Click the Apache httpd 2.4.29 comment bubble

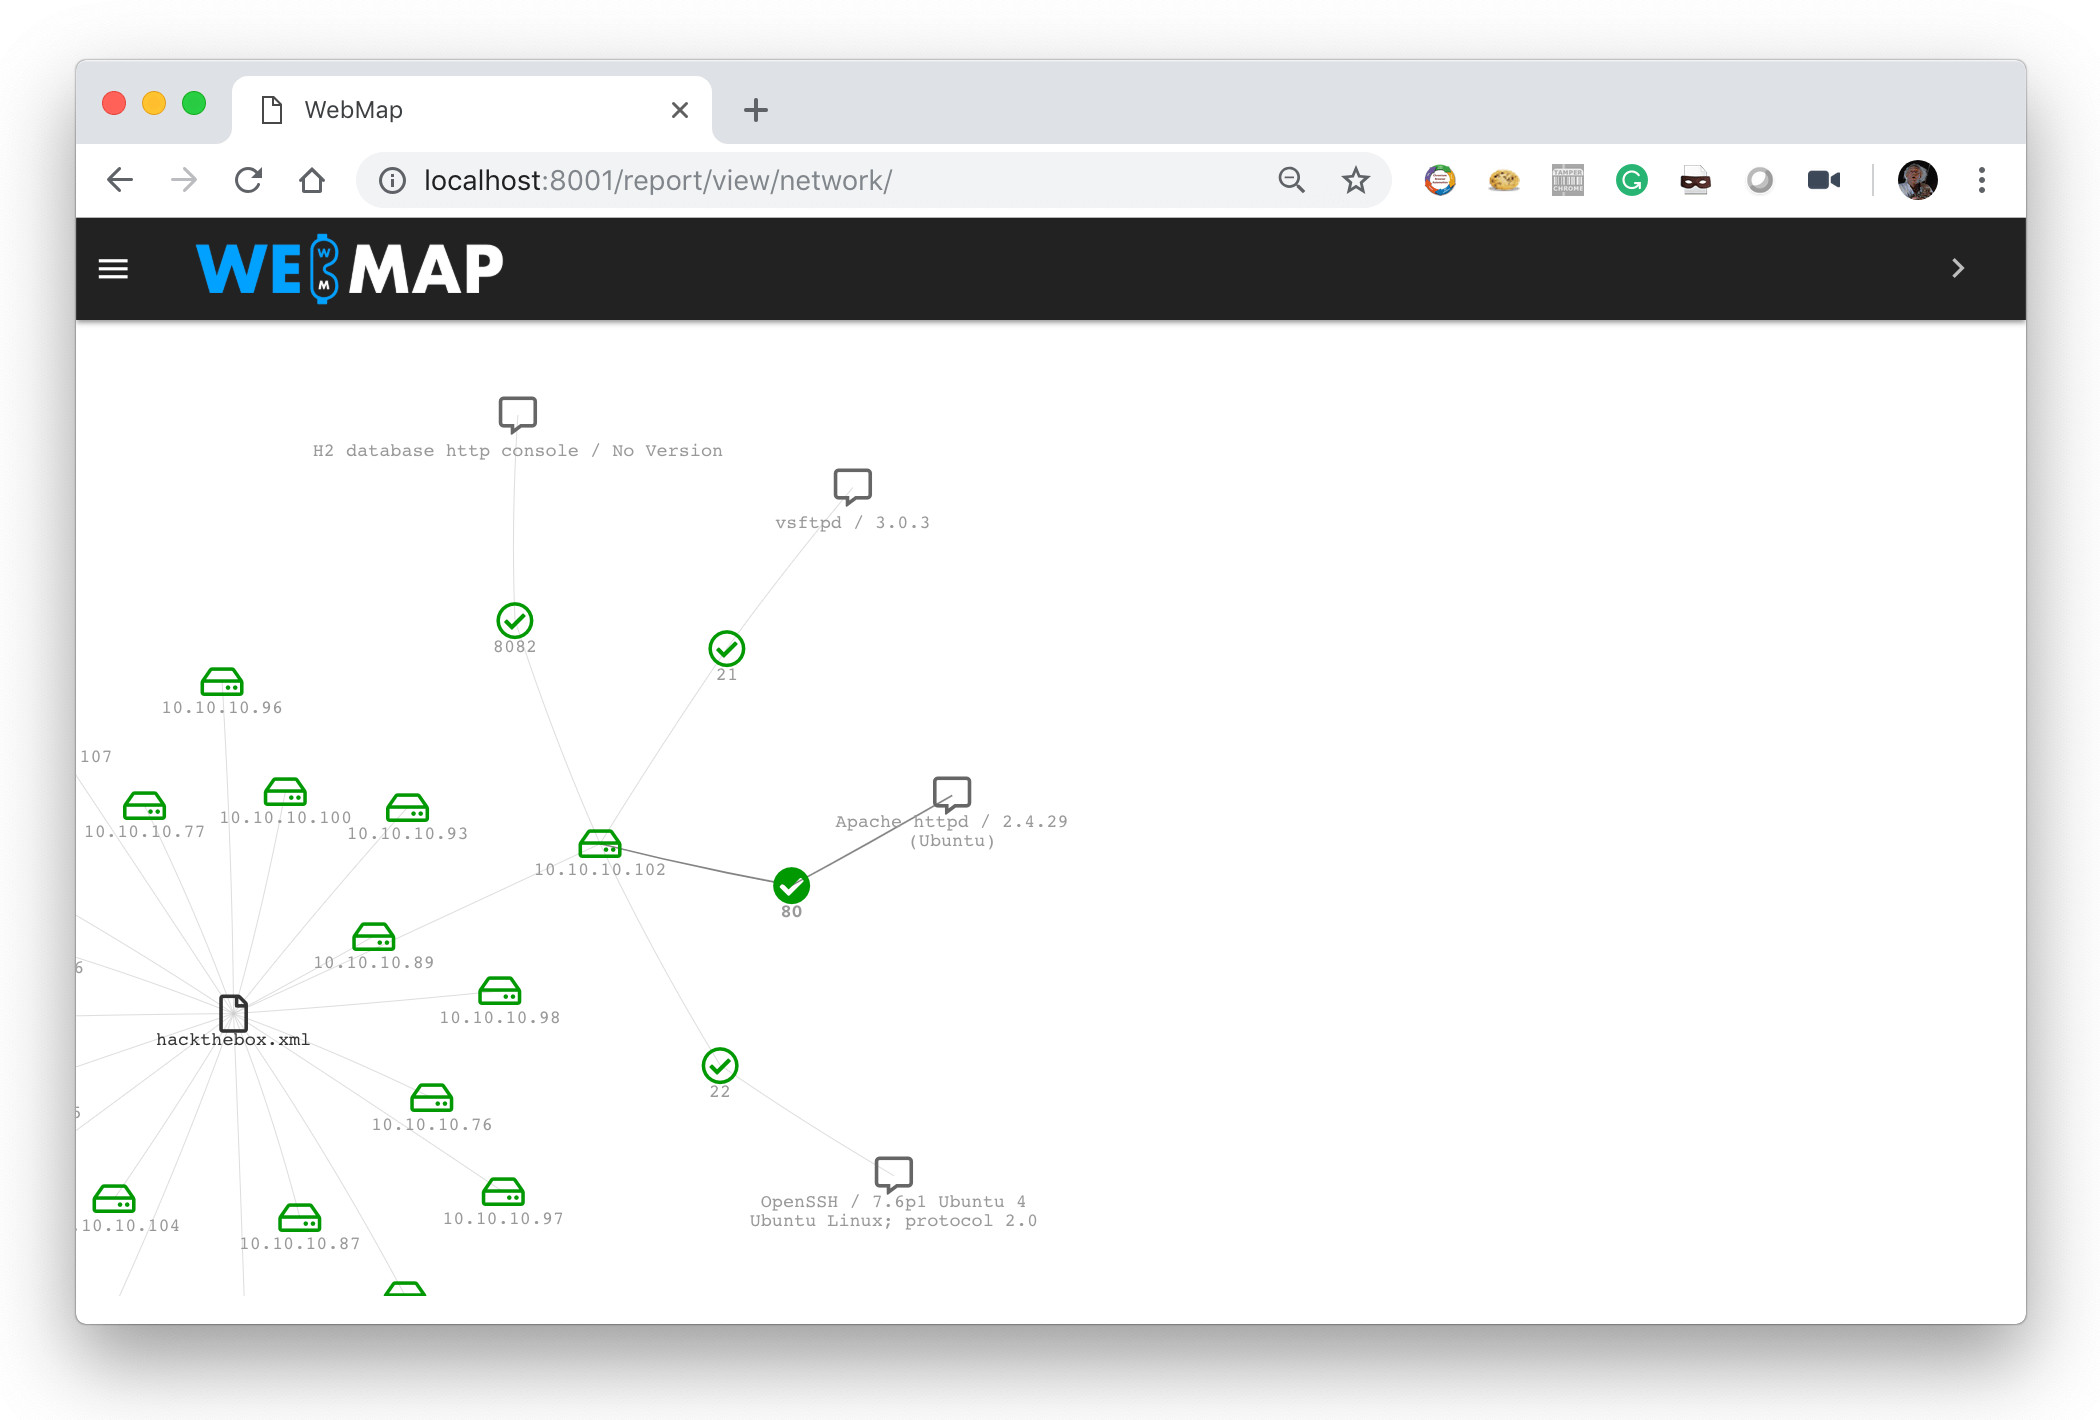[x=951, y=793]
